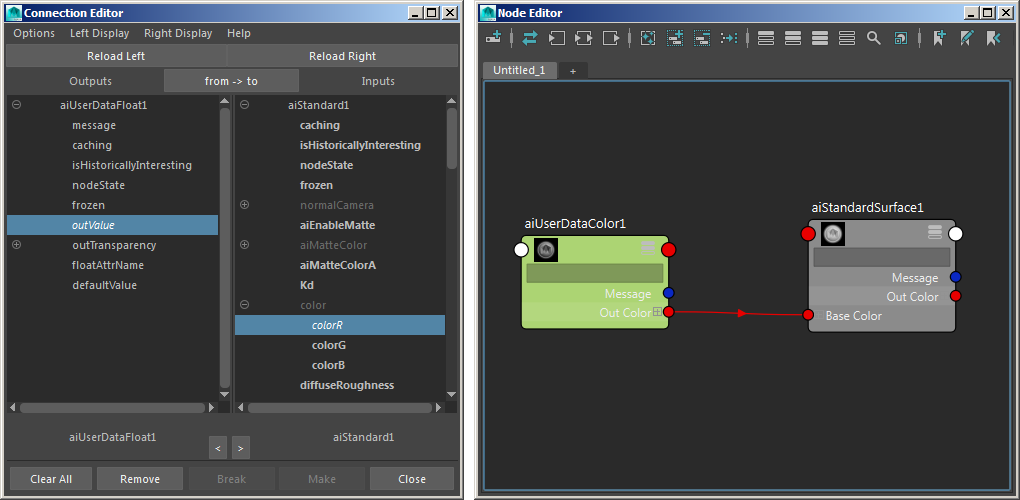
Task: Select the colorG input attribute
Action: point(329,345)
